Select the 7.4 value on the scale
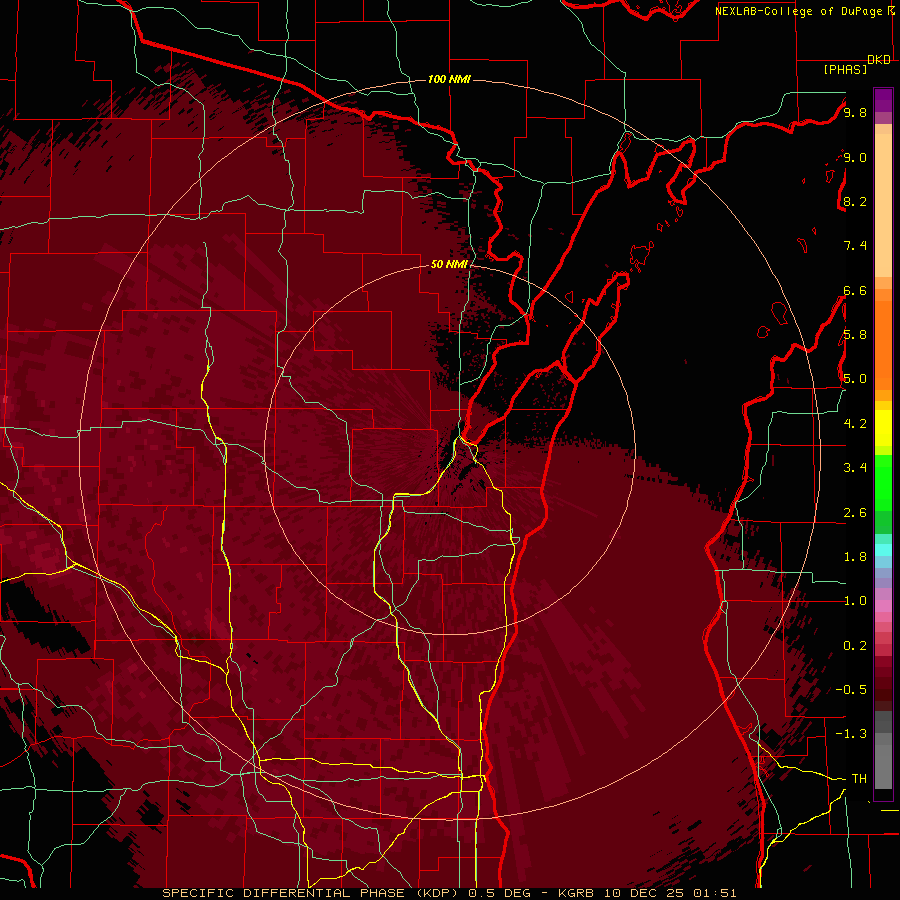This screenshot has width=900, height=900. (855, 246)
